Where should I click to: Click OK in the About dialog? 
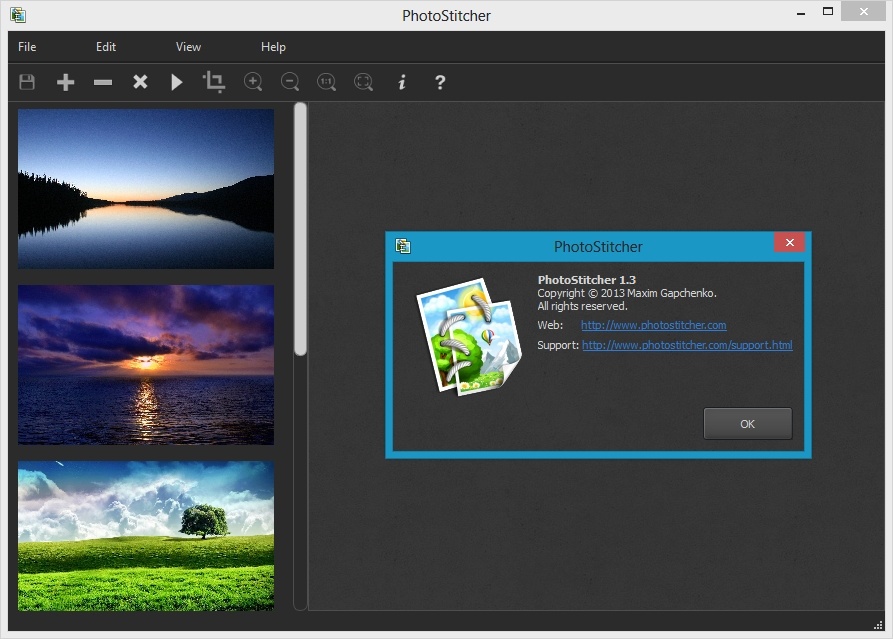[x=747, y=423]
